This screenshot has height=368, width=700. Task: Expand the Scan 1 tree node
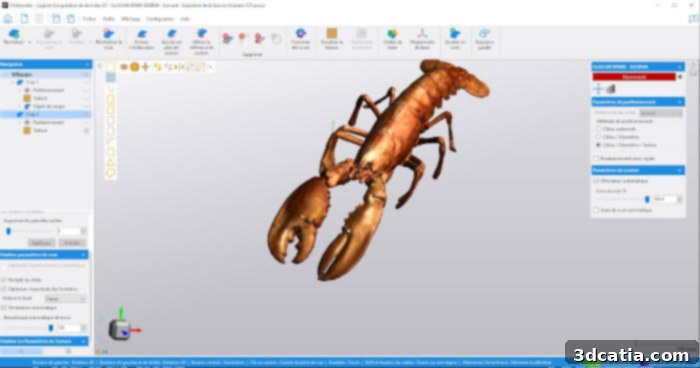pos(12,82)
